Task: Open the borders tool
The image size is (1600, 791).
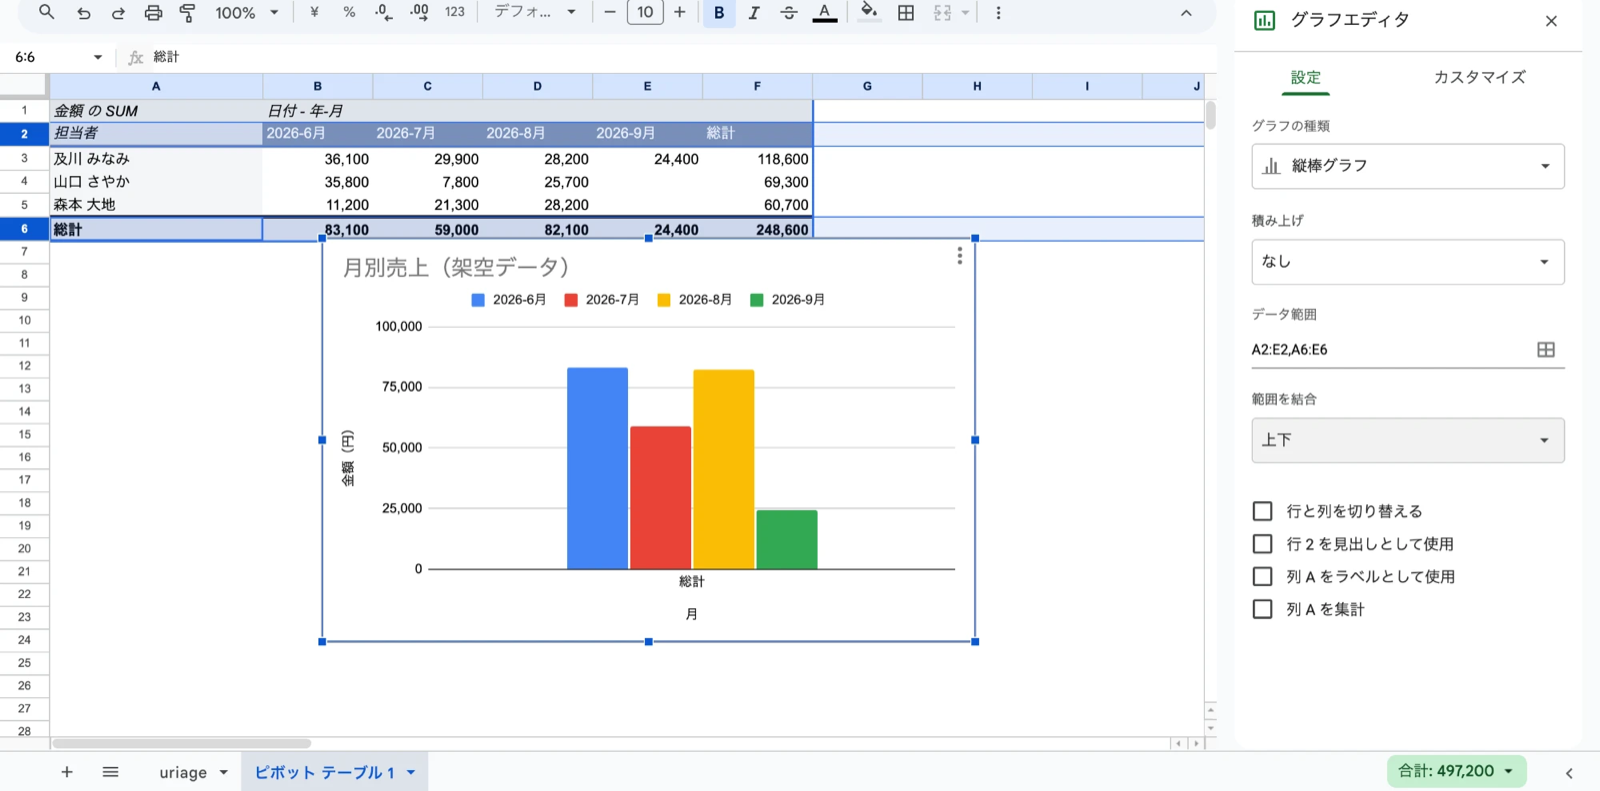Action: pos(906,13)
